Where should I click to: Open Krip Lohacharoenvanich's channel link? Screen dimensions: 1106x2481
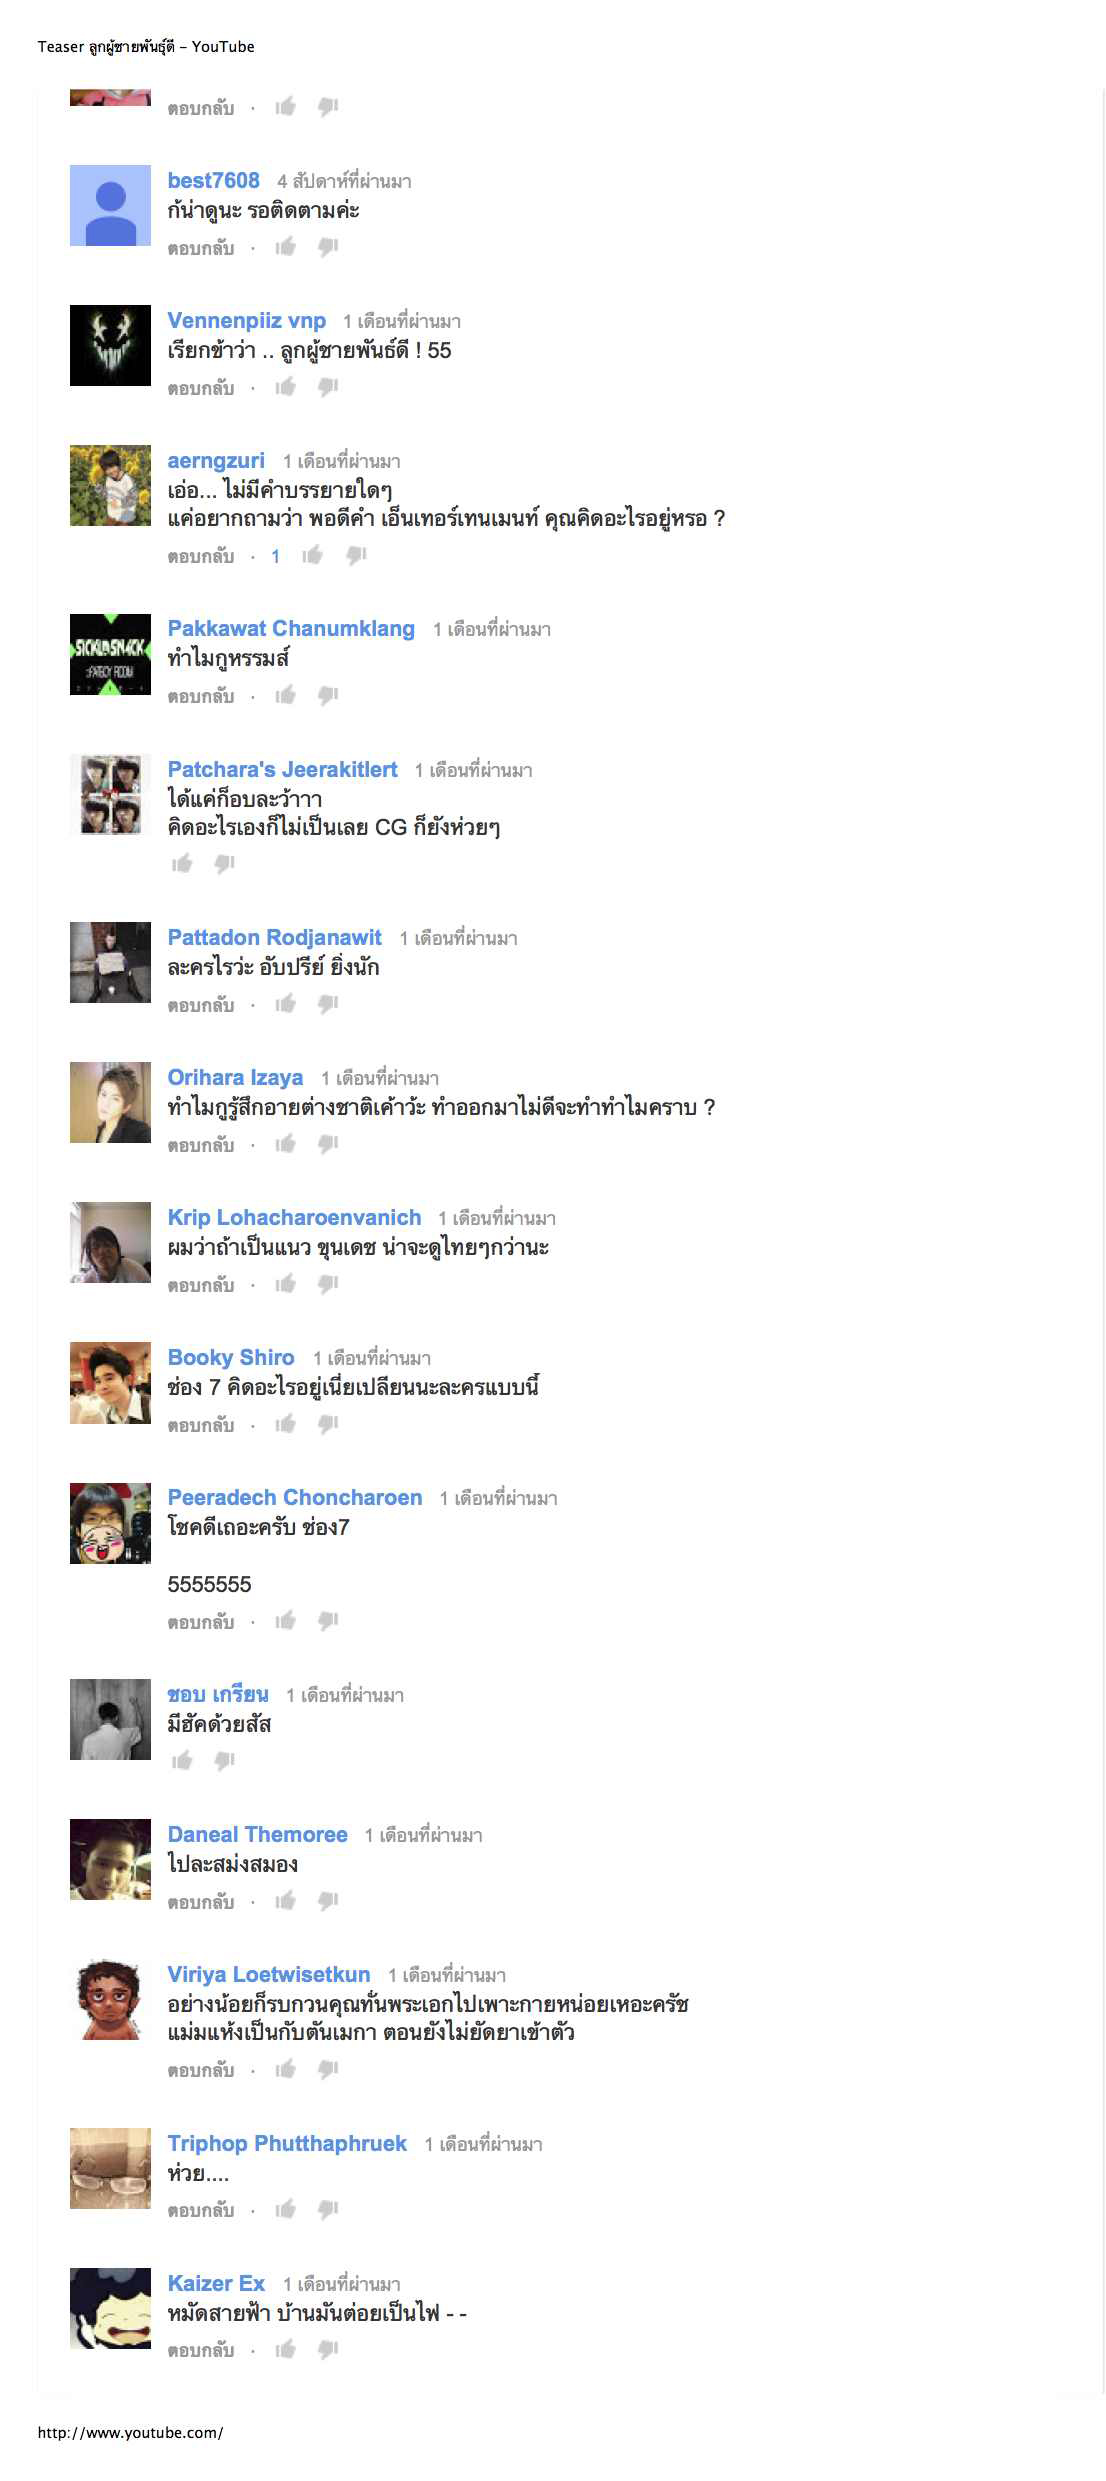294,1217
